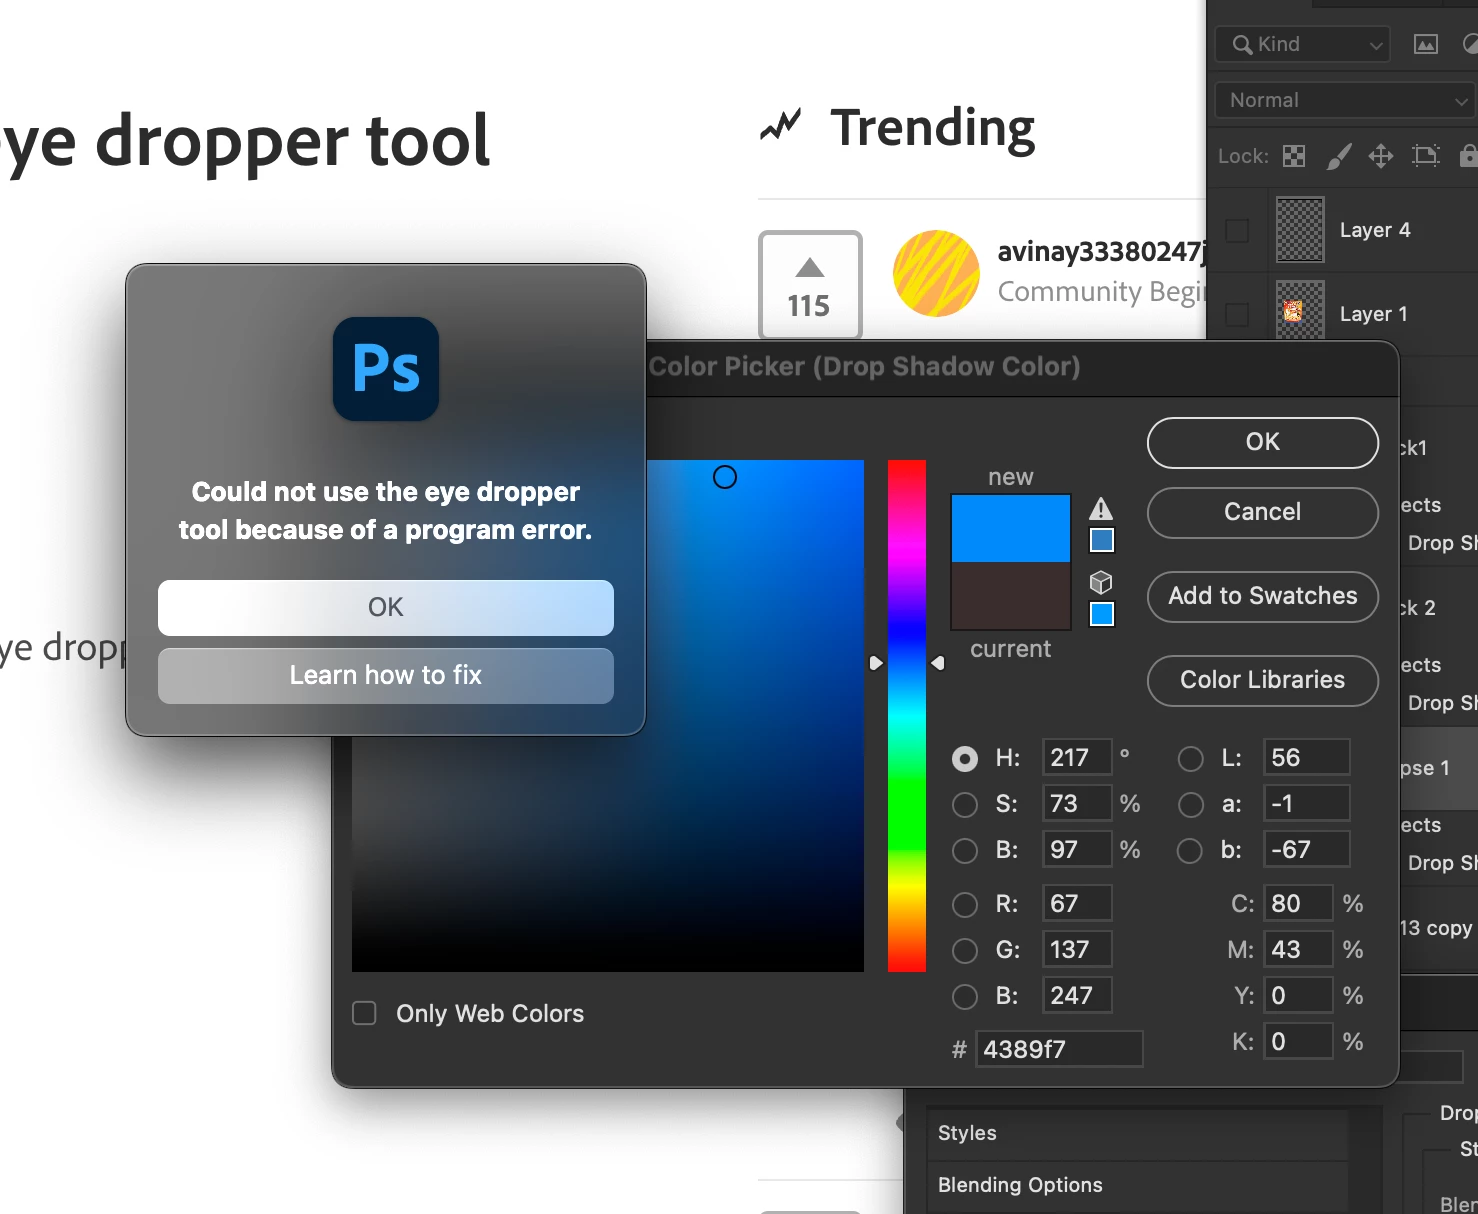The height and width of the screenshot is (1214, 1478).
Task: Click the saturation field showing 73
Action: 1077,803
